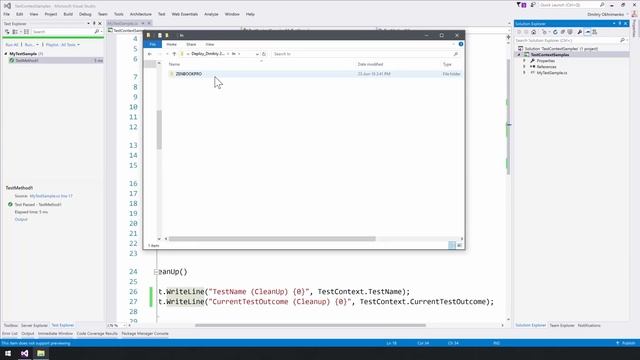Image resolution: width=640 pixels, height=360 pixels.
Task: Open the Windows Start button
Action: coord(8,353)
